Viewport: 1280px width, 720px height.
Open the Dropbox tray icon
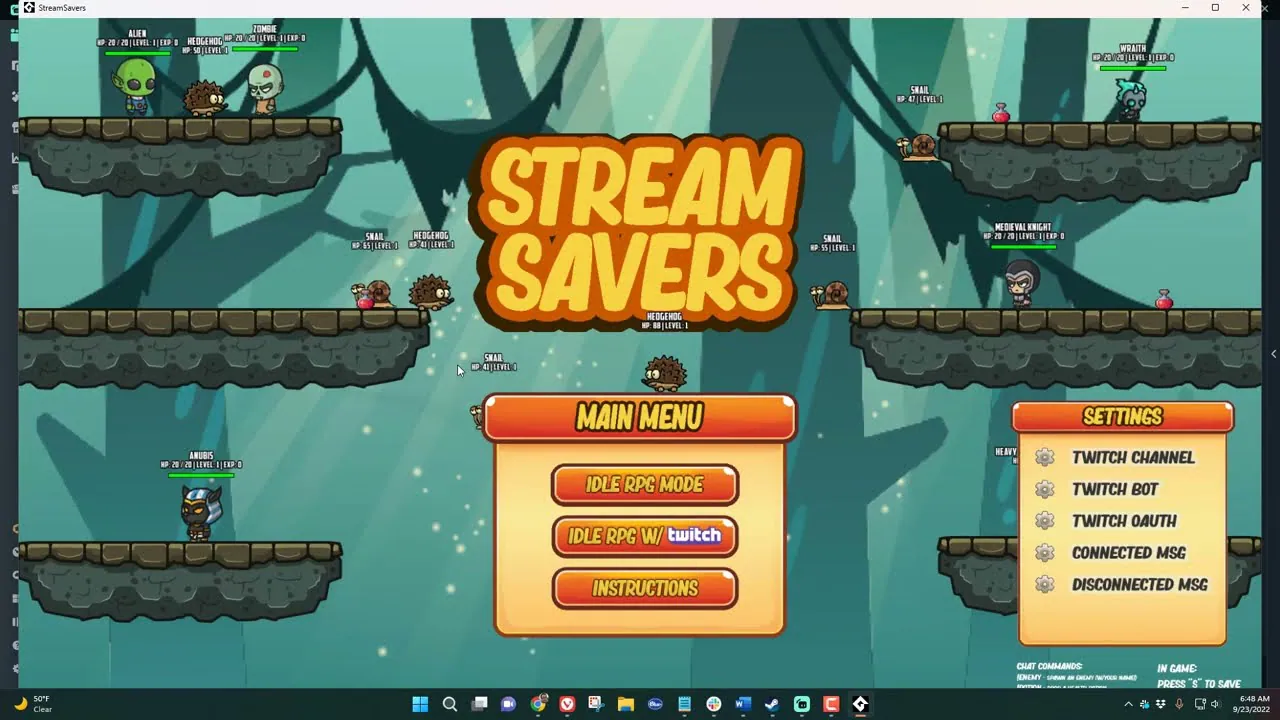point(1162,704)
